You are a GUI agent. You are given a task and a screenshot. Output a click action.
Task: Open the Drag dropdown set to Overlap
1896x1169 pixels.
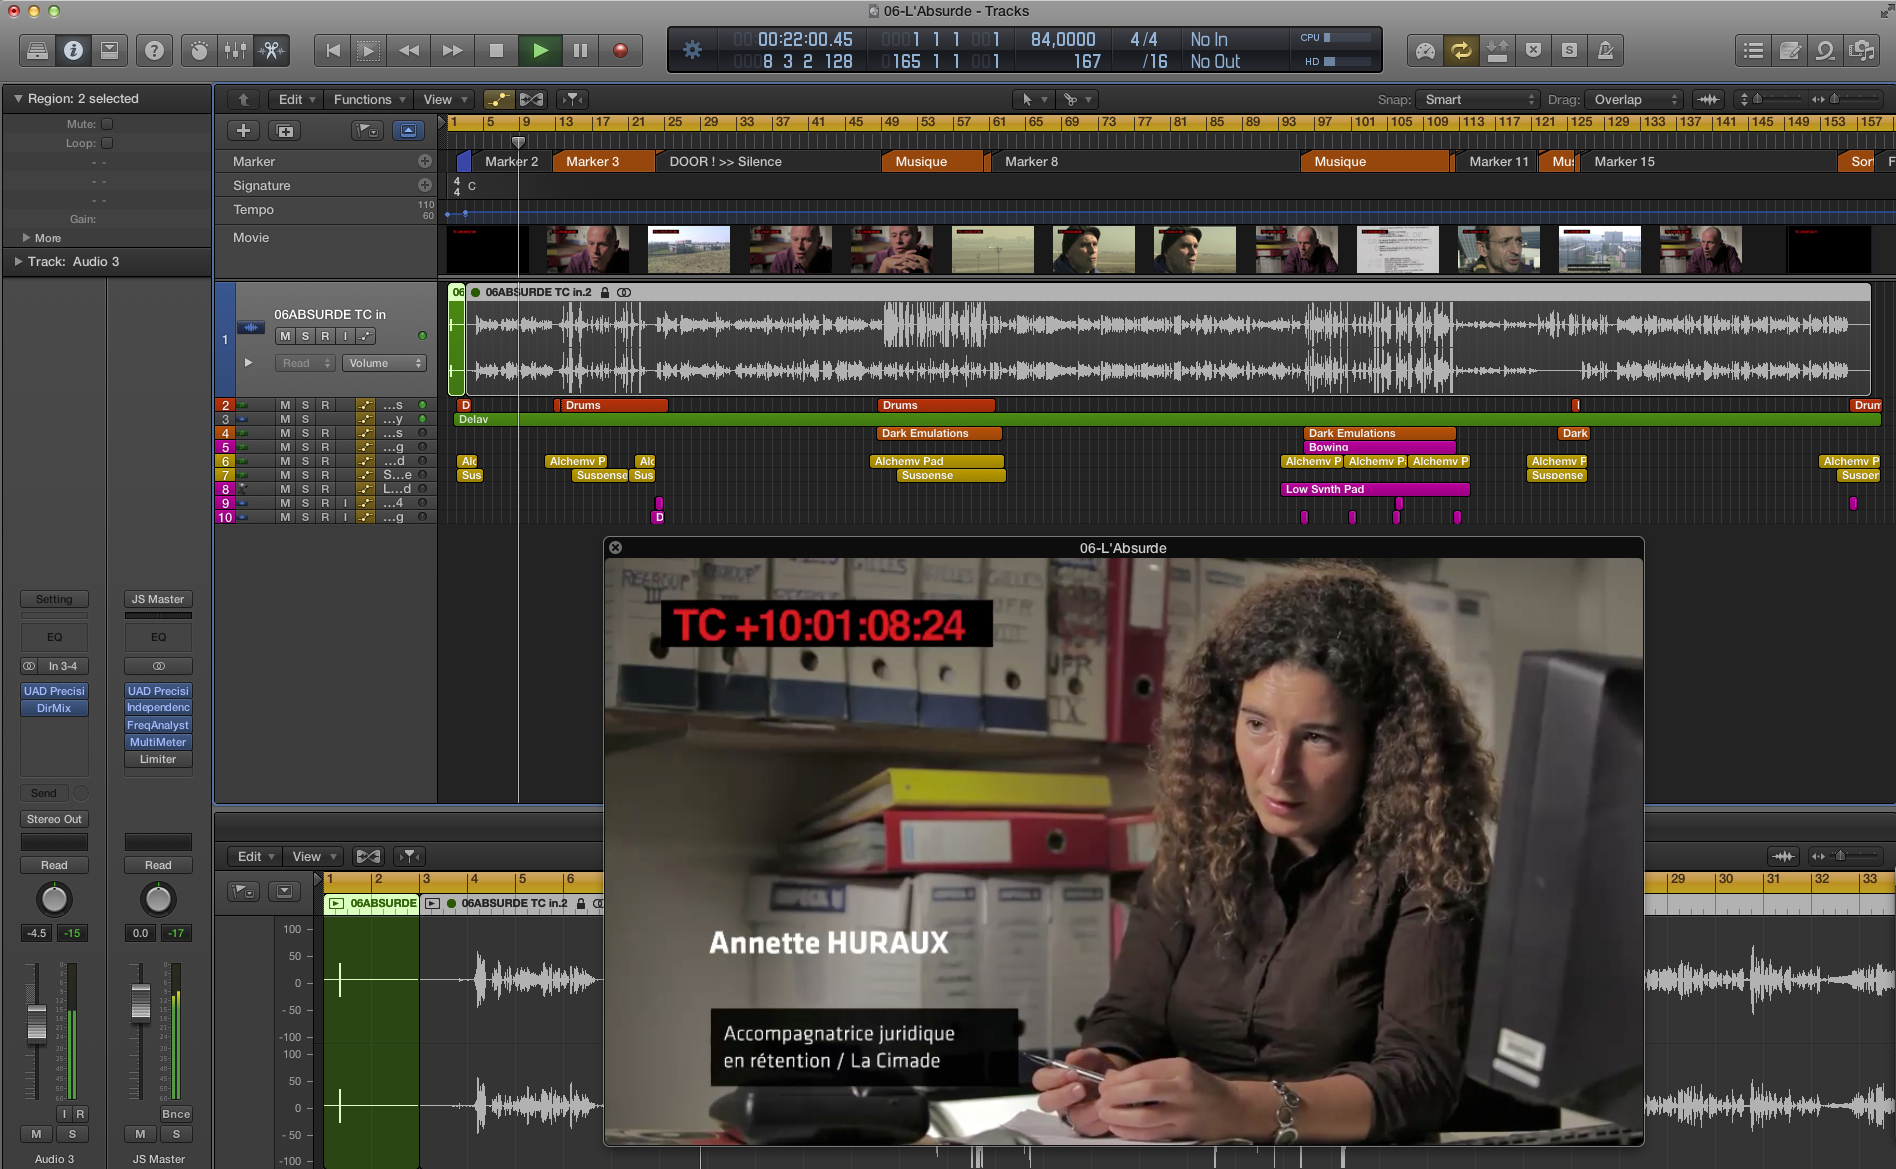(1633, 99)
